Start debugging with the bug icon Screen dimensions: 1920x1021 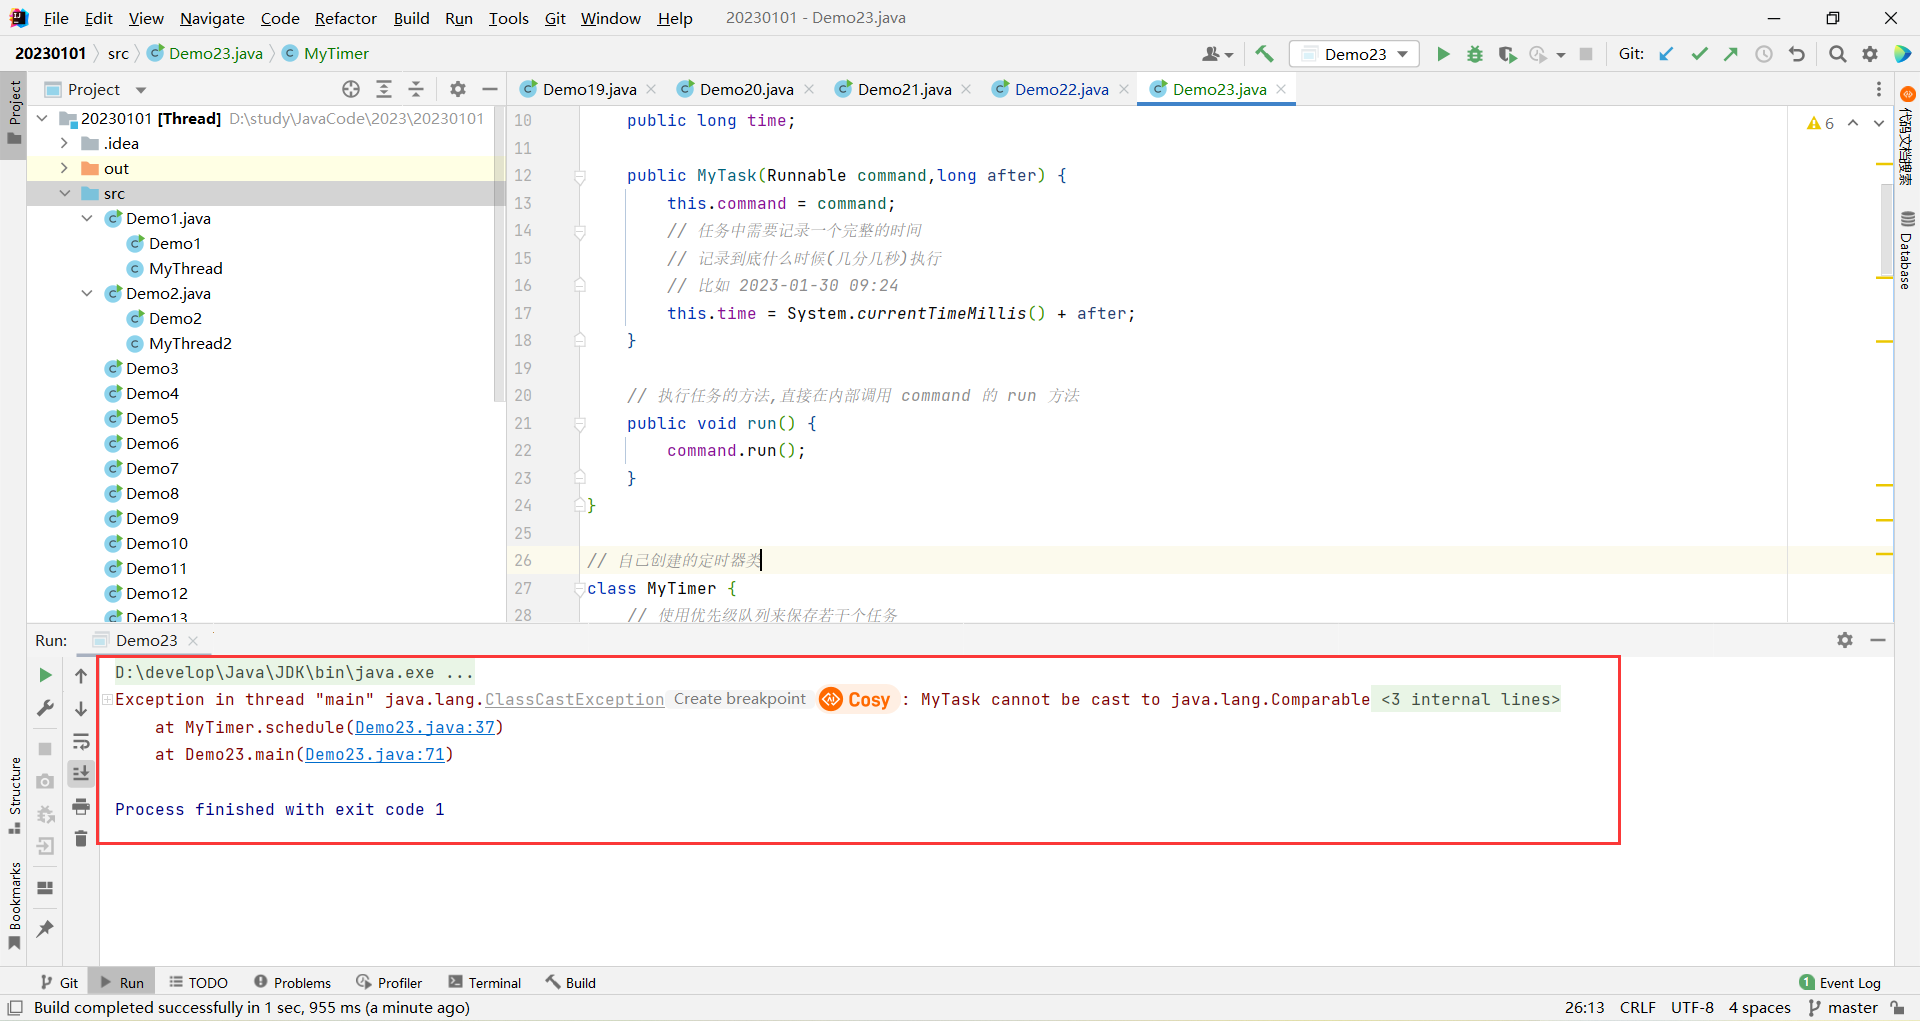tap(1474, 54)
